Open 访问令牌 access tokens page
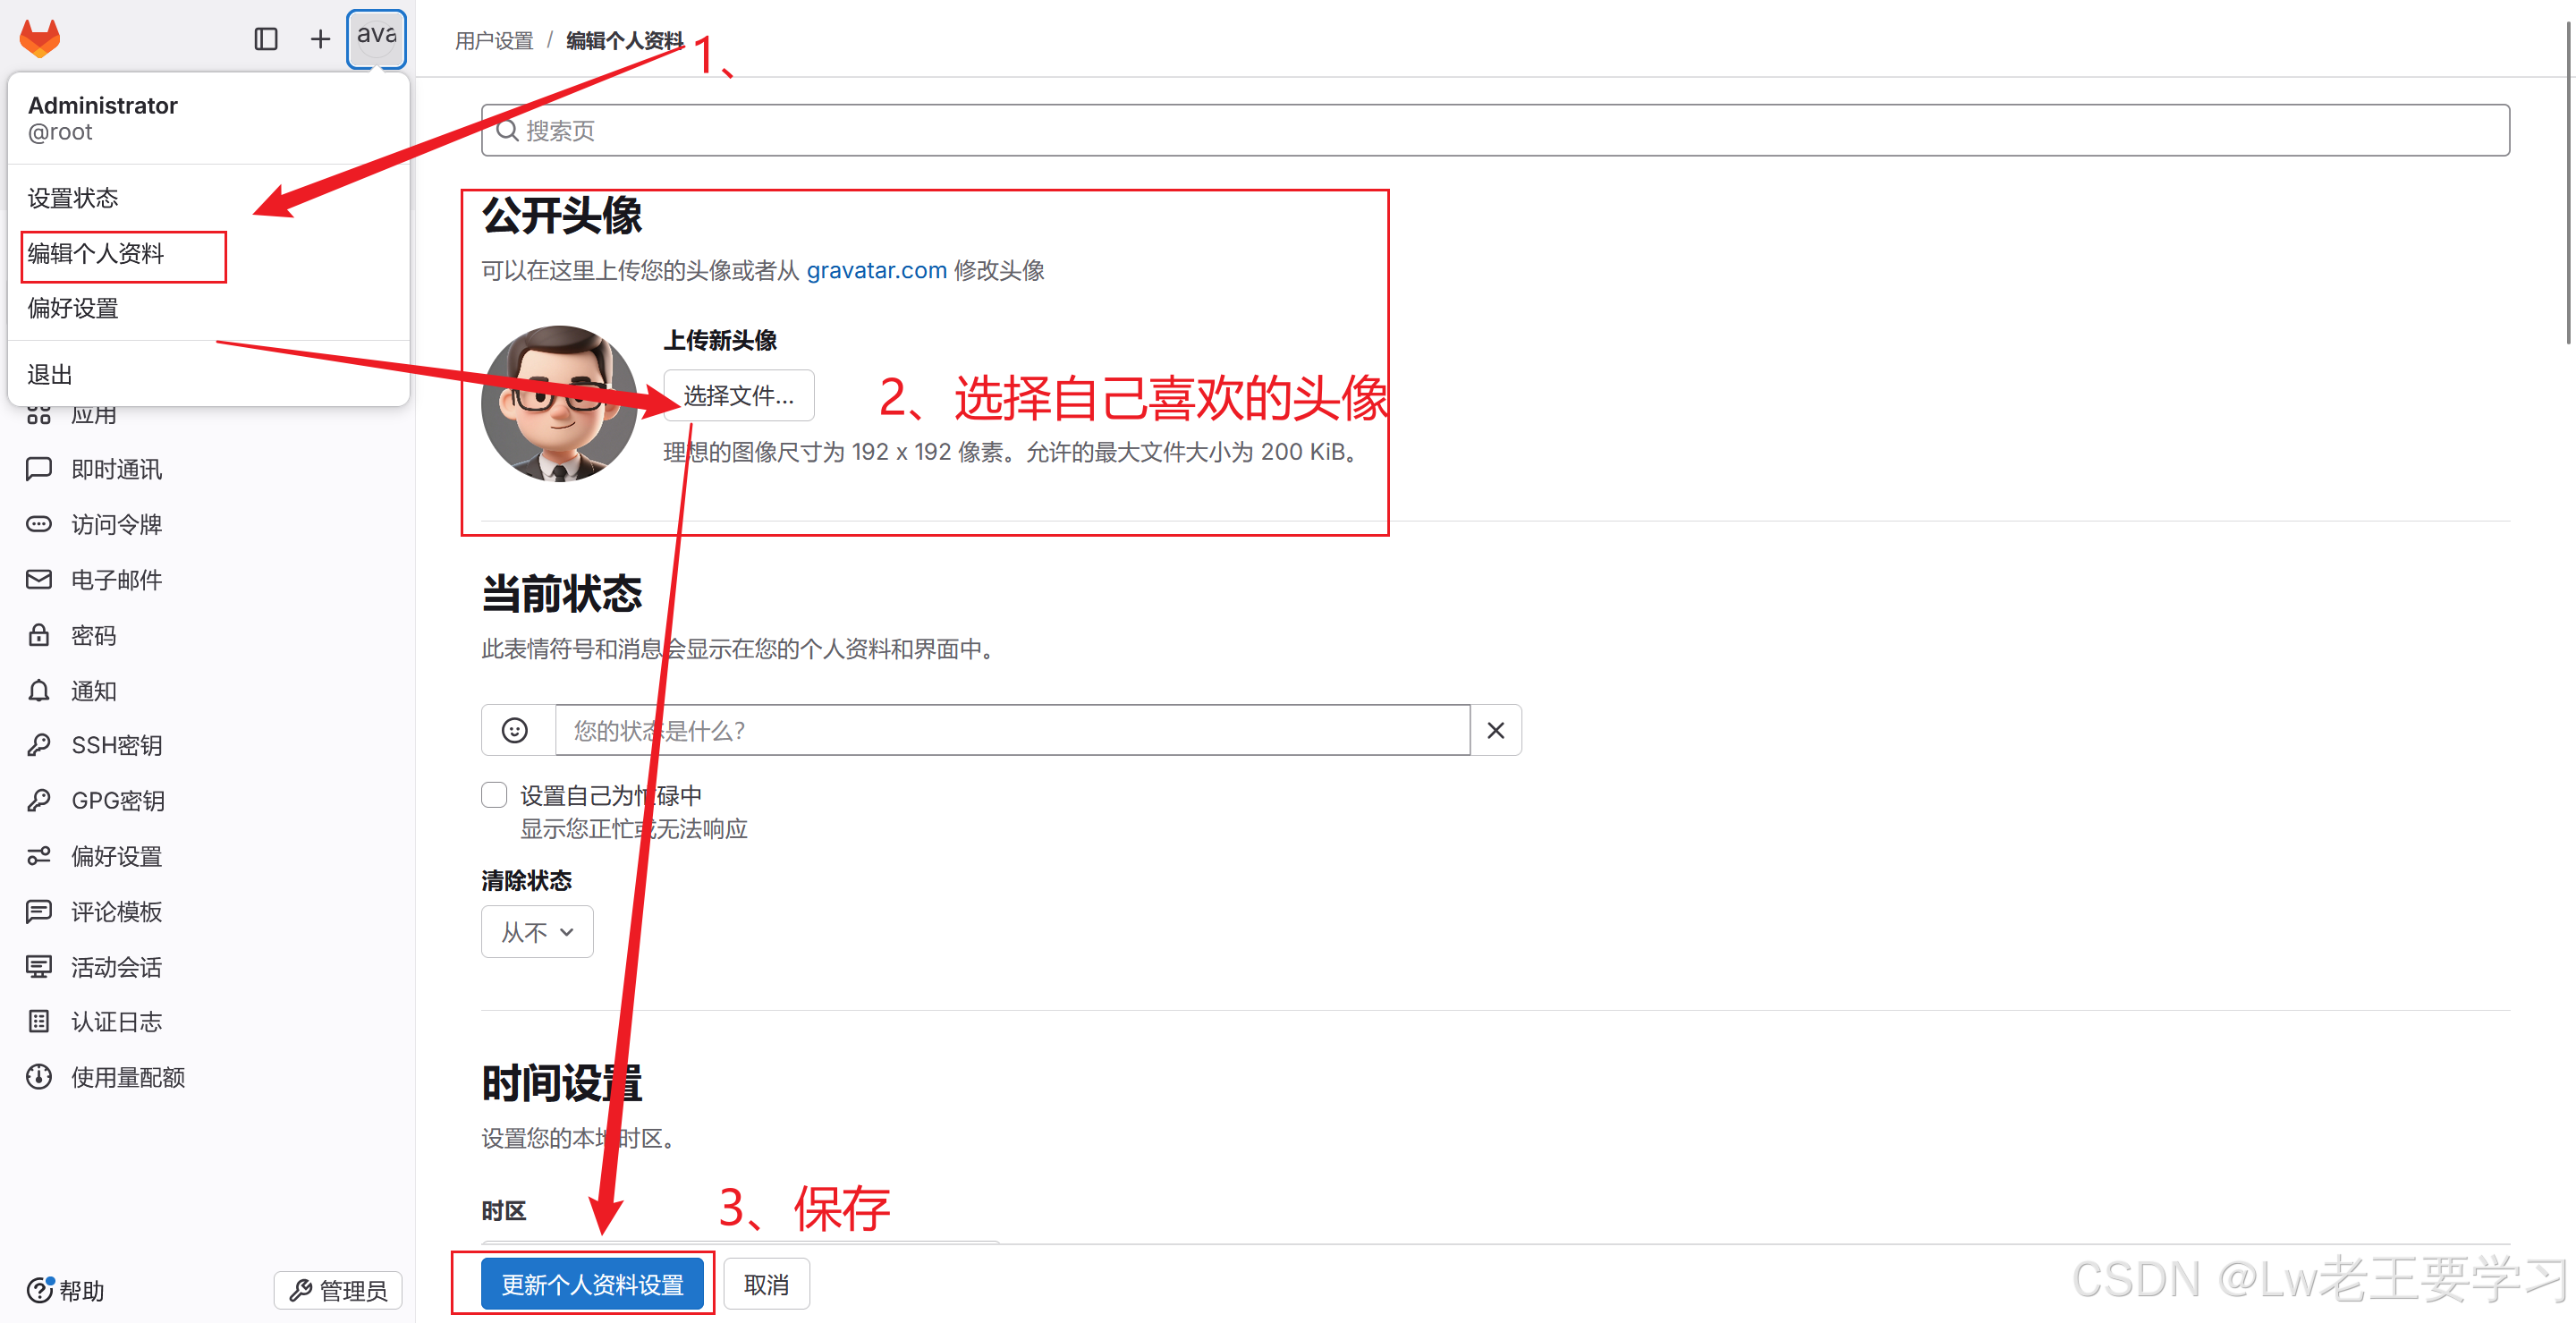The image size is (2576, 1323). (116, 525)
